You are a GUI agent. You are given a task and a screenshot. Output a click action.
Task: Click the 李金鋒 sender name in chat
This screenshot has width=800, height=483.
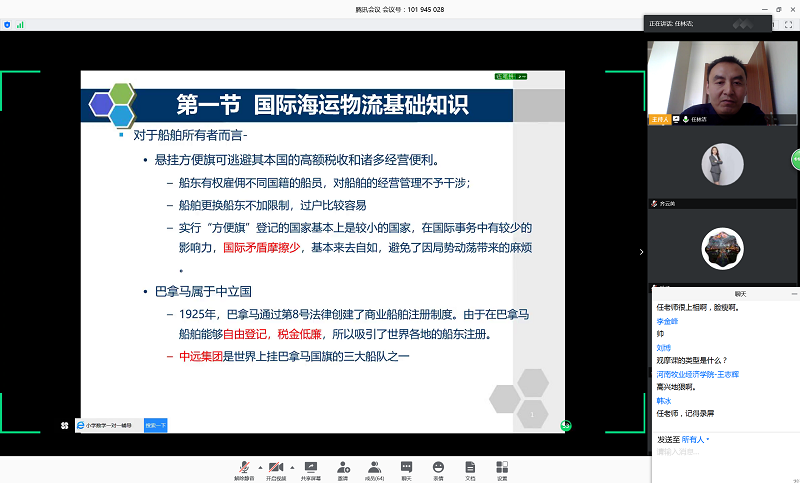point(667,321)
